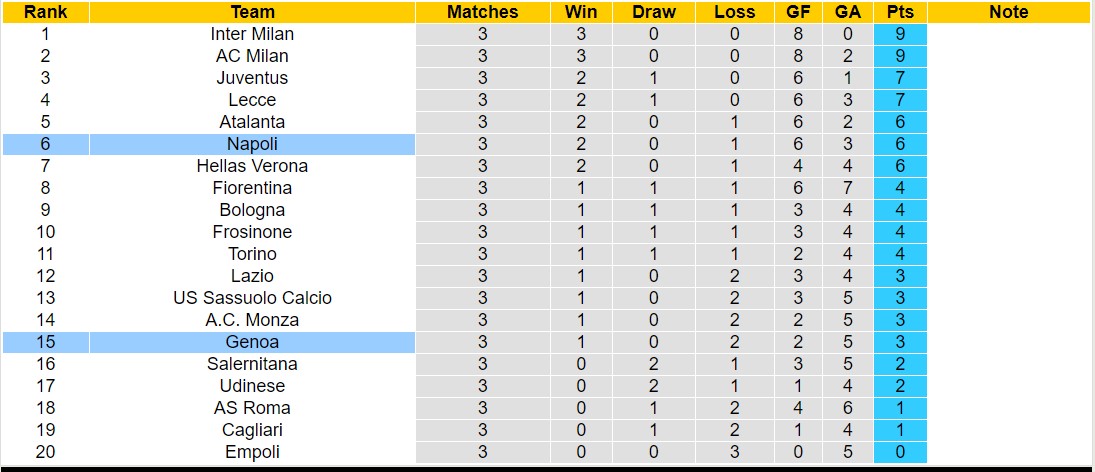Open the AC Milan team link
Image resolution: width=1095 pixels, height=472 pixels.
(252, 56)
